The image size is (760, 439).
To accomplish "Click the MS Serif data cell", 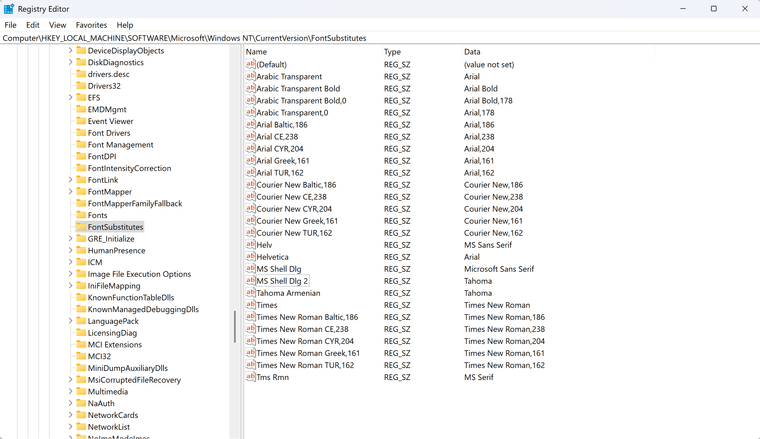I will [478, 377].
